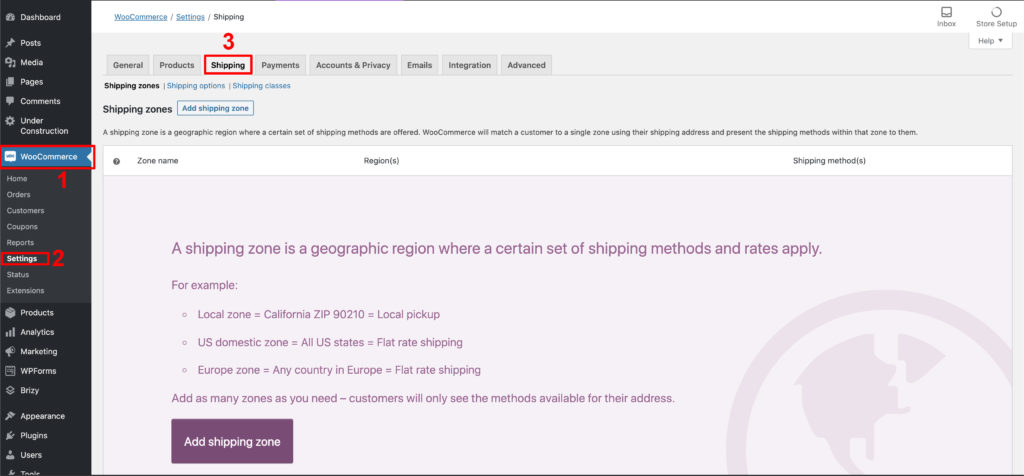The width and height of the screenshot is (1024, 476).
Task: Open Shipping options sub-link
Action: click(196, 86)
